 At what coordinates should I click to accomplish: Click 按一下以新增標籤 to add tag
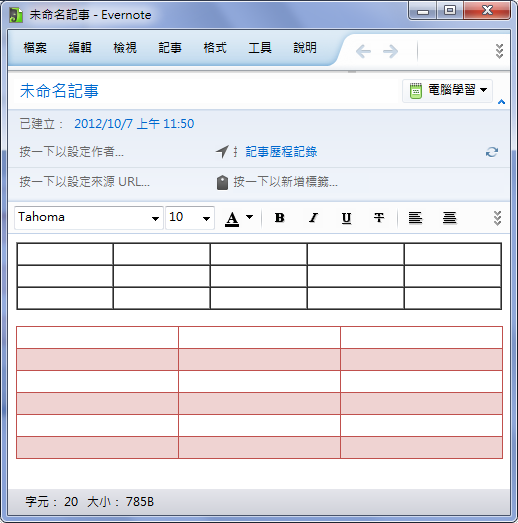point(286,182)
